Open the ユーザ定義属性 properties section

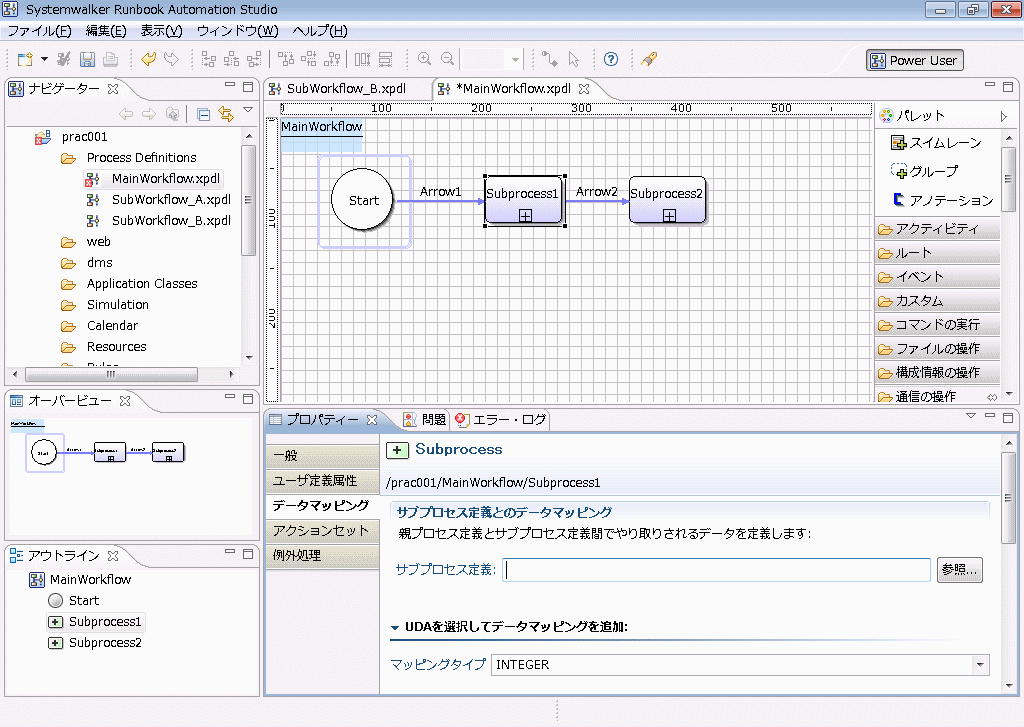(323, 481)
